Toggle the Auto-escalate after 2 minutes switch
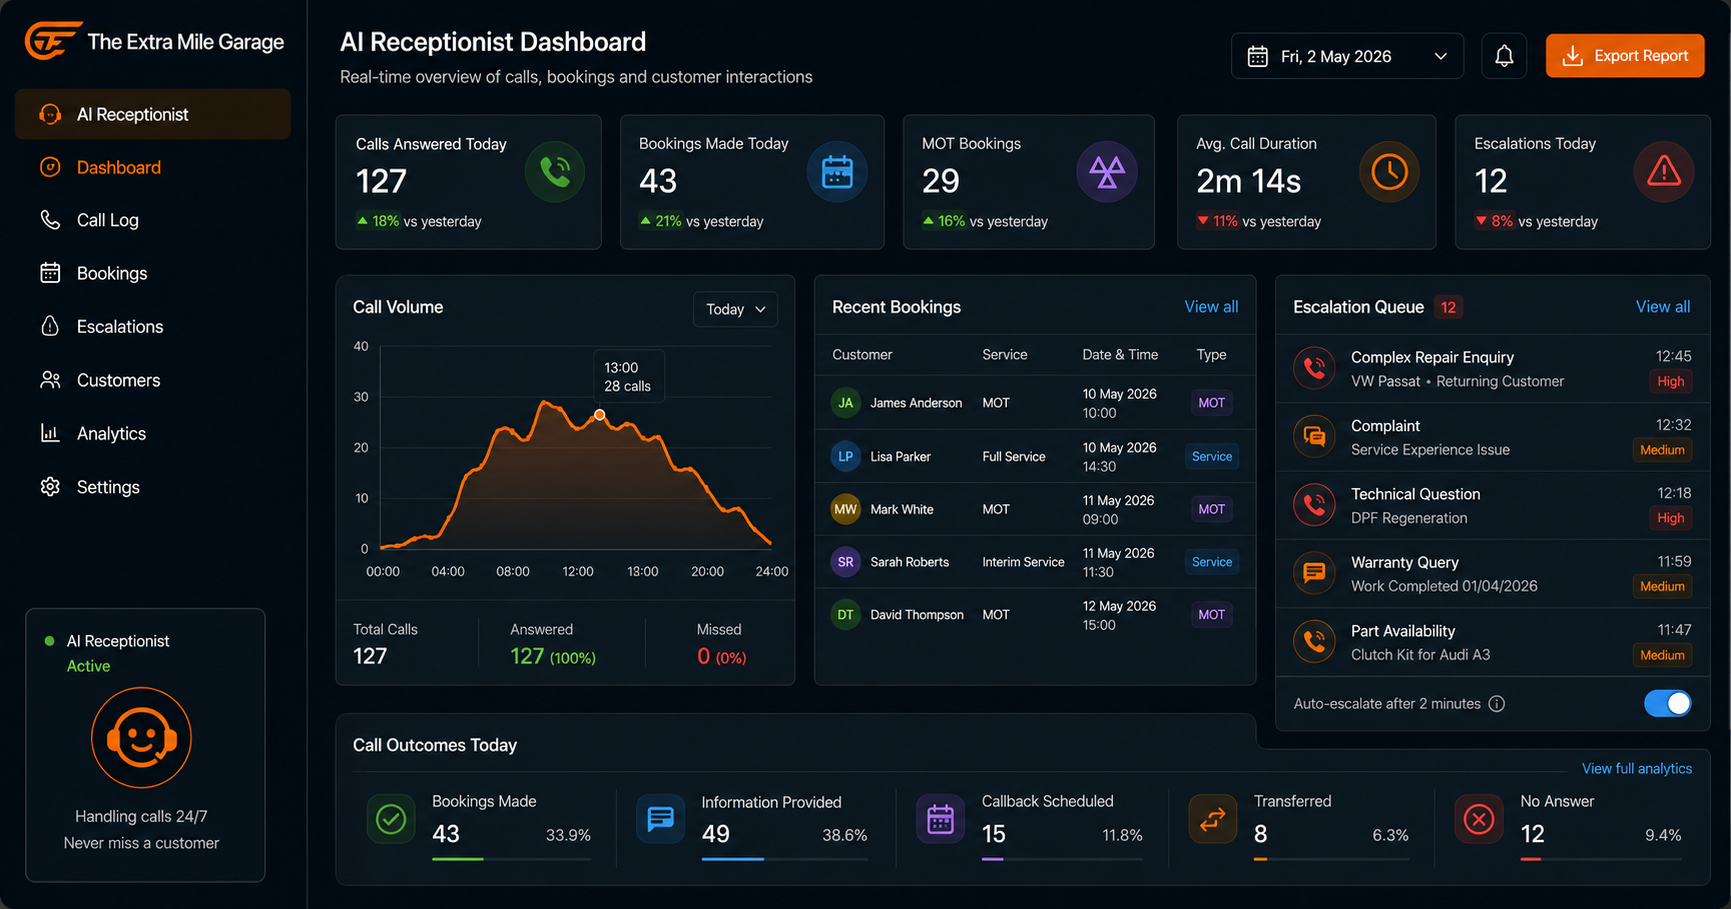This screenshot has height=909, width=1731. coord(1668,704)
